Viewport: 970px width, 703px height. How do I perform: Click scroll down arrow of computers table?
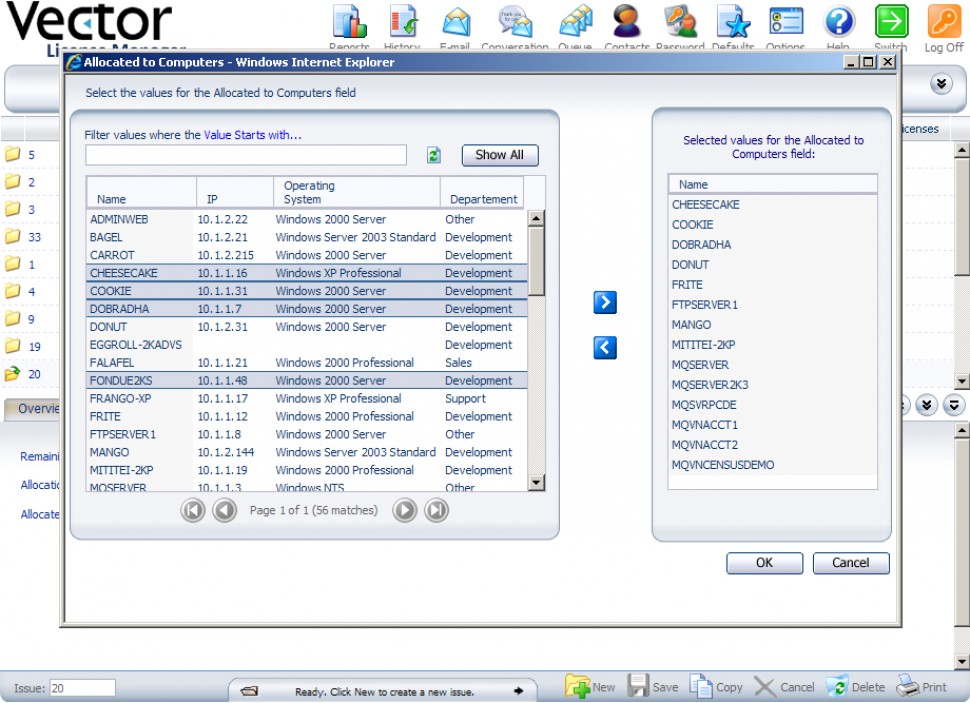pyautogui.click(x=536, y=483)
